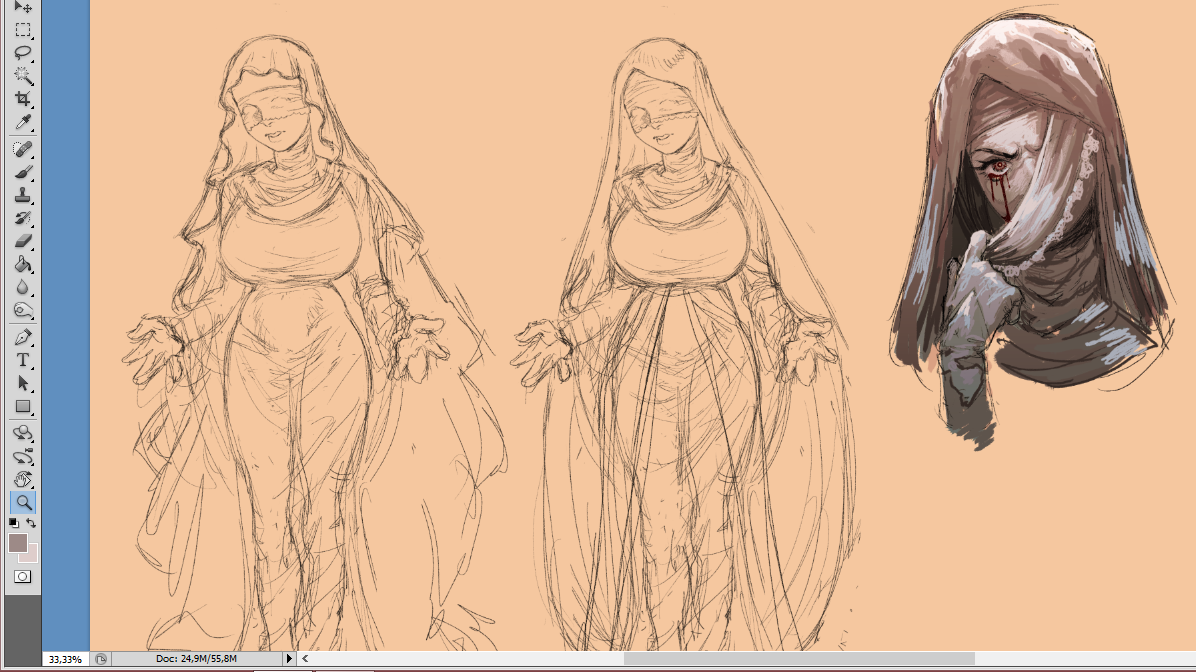Select the Clone Stamp tool
Image resolution: width=1196 pixels, height=672 pixels.
pyautogui.click(x=23, y=195)
